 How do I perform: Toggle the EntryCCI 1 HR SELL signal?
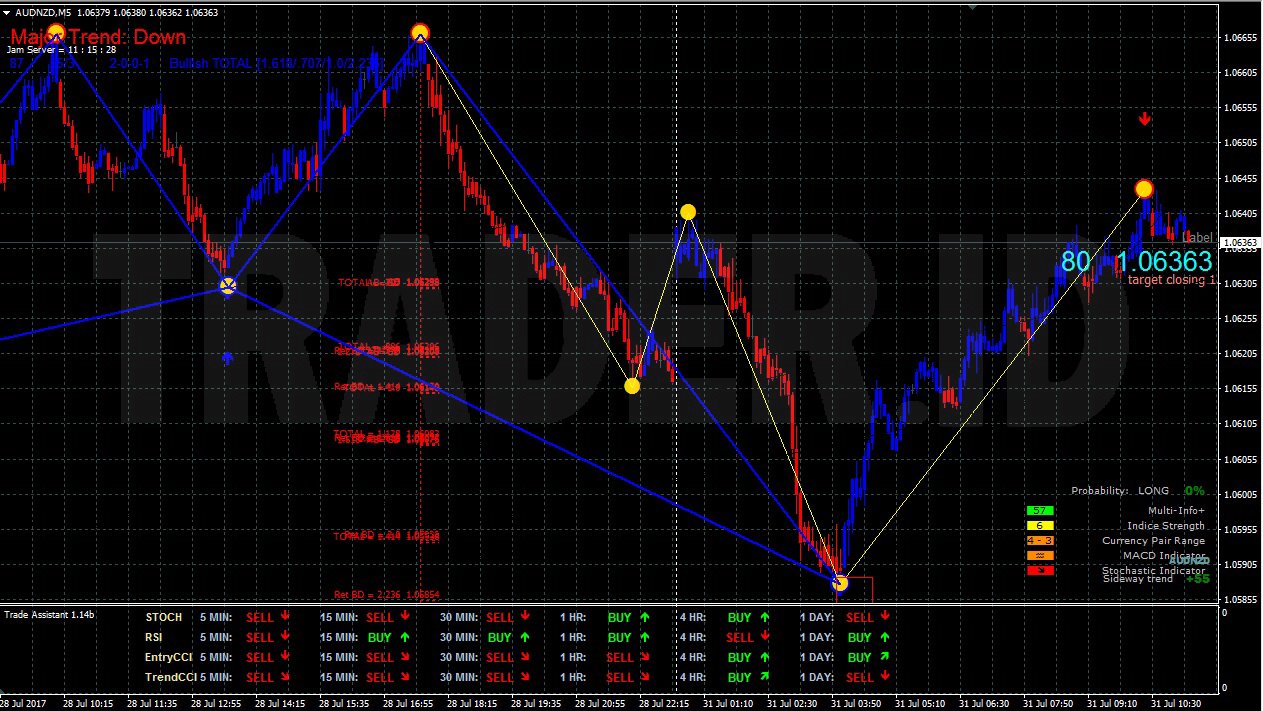[x=622, y=657]
